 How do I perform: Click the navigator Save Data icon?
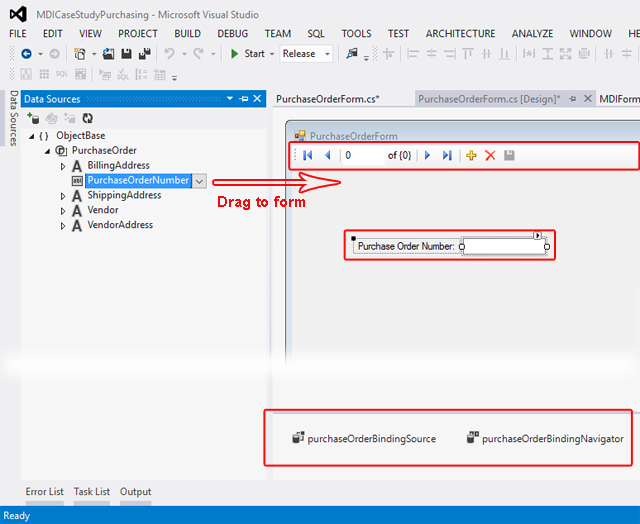coord(509,155)
